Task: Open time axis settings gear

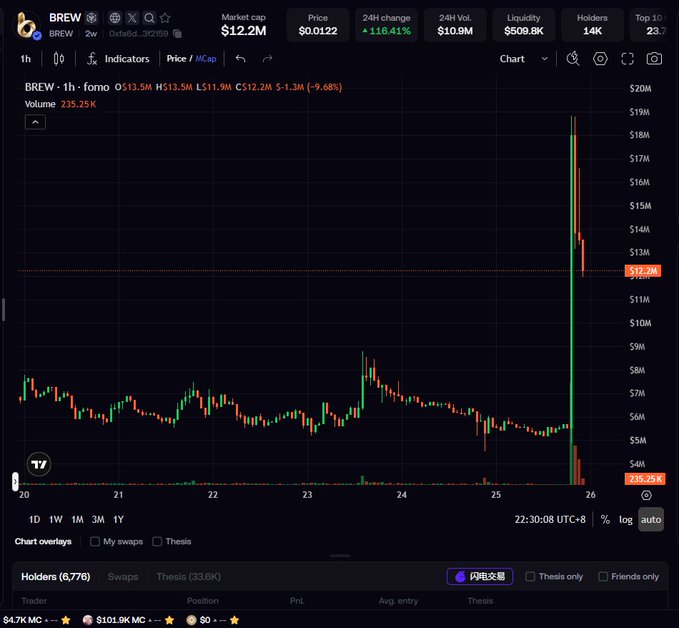Action: pos(646,495)
